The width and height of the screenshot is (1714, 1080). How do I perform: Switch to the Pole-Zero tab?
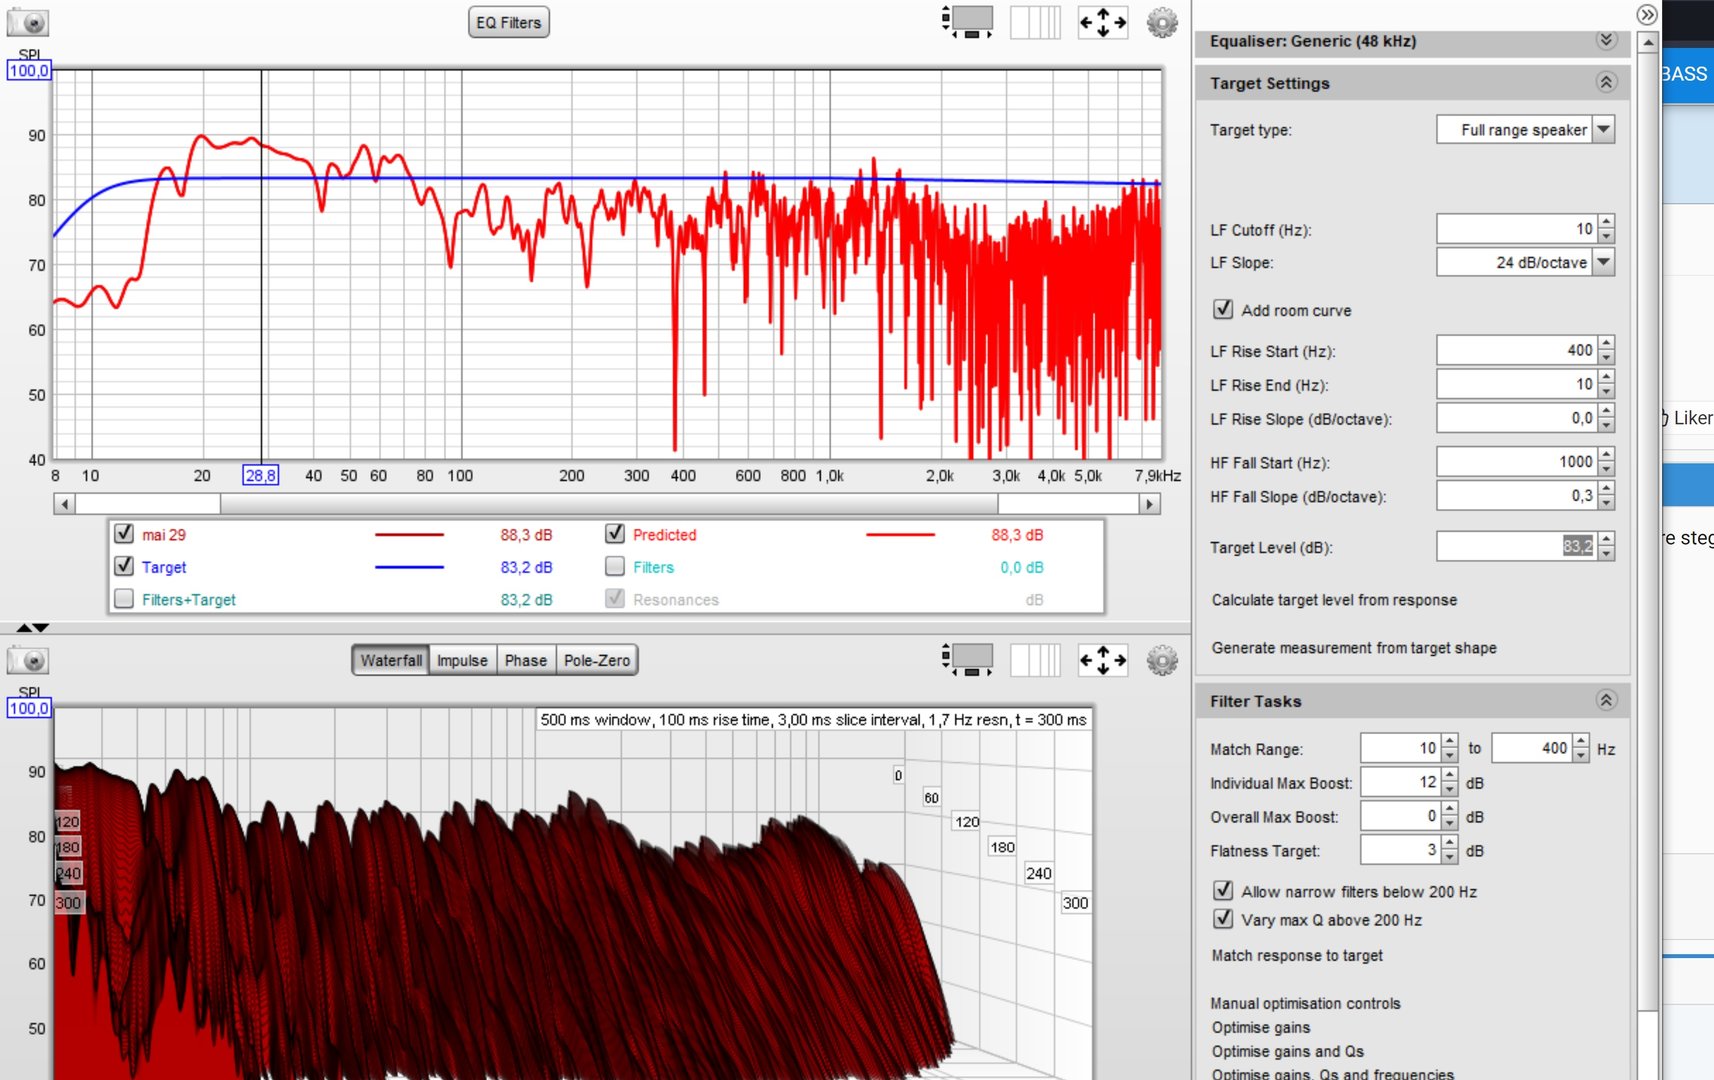click(596, 660)
